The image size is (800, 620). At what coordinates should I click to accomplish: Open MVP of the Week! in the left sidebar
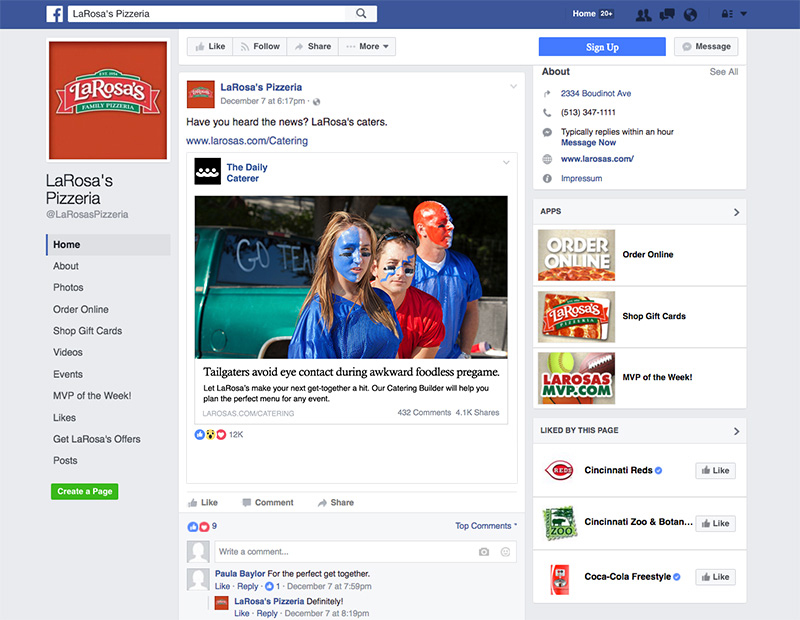(92, 395)
